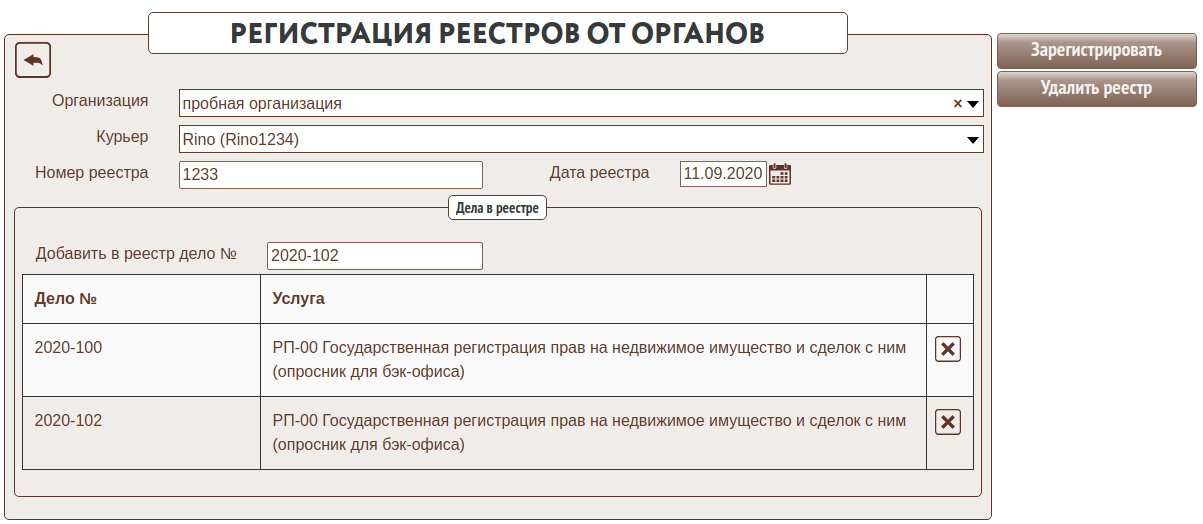Focus the Номер реестра input field
This screenshot has width=1203, height=524.
(x=331, y=175)
